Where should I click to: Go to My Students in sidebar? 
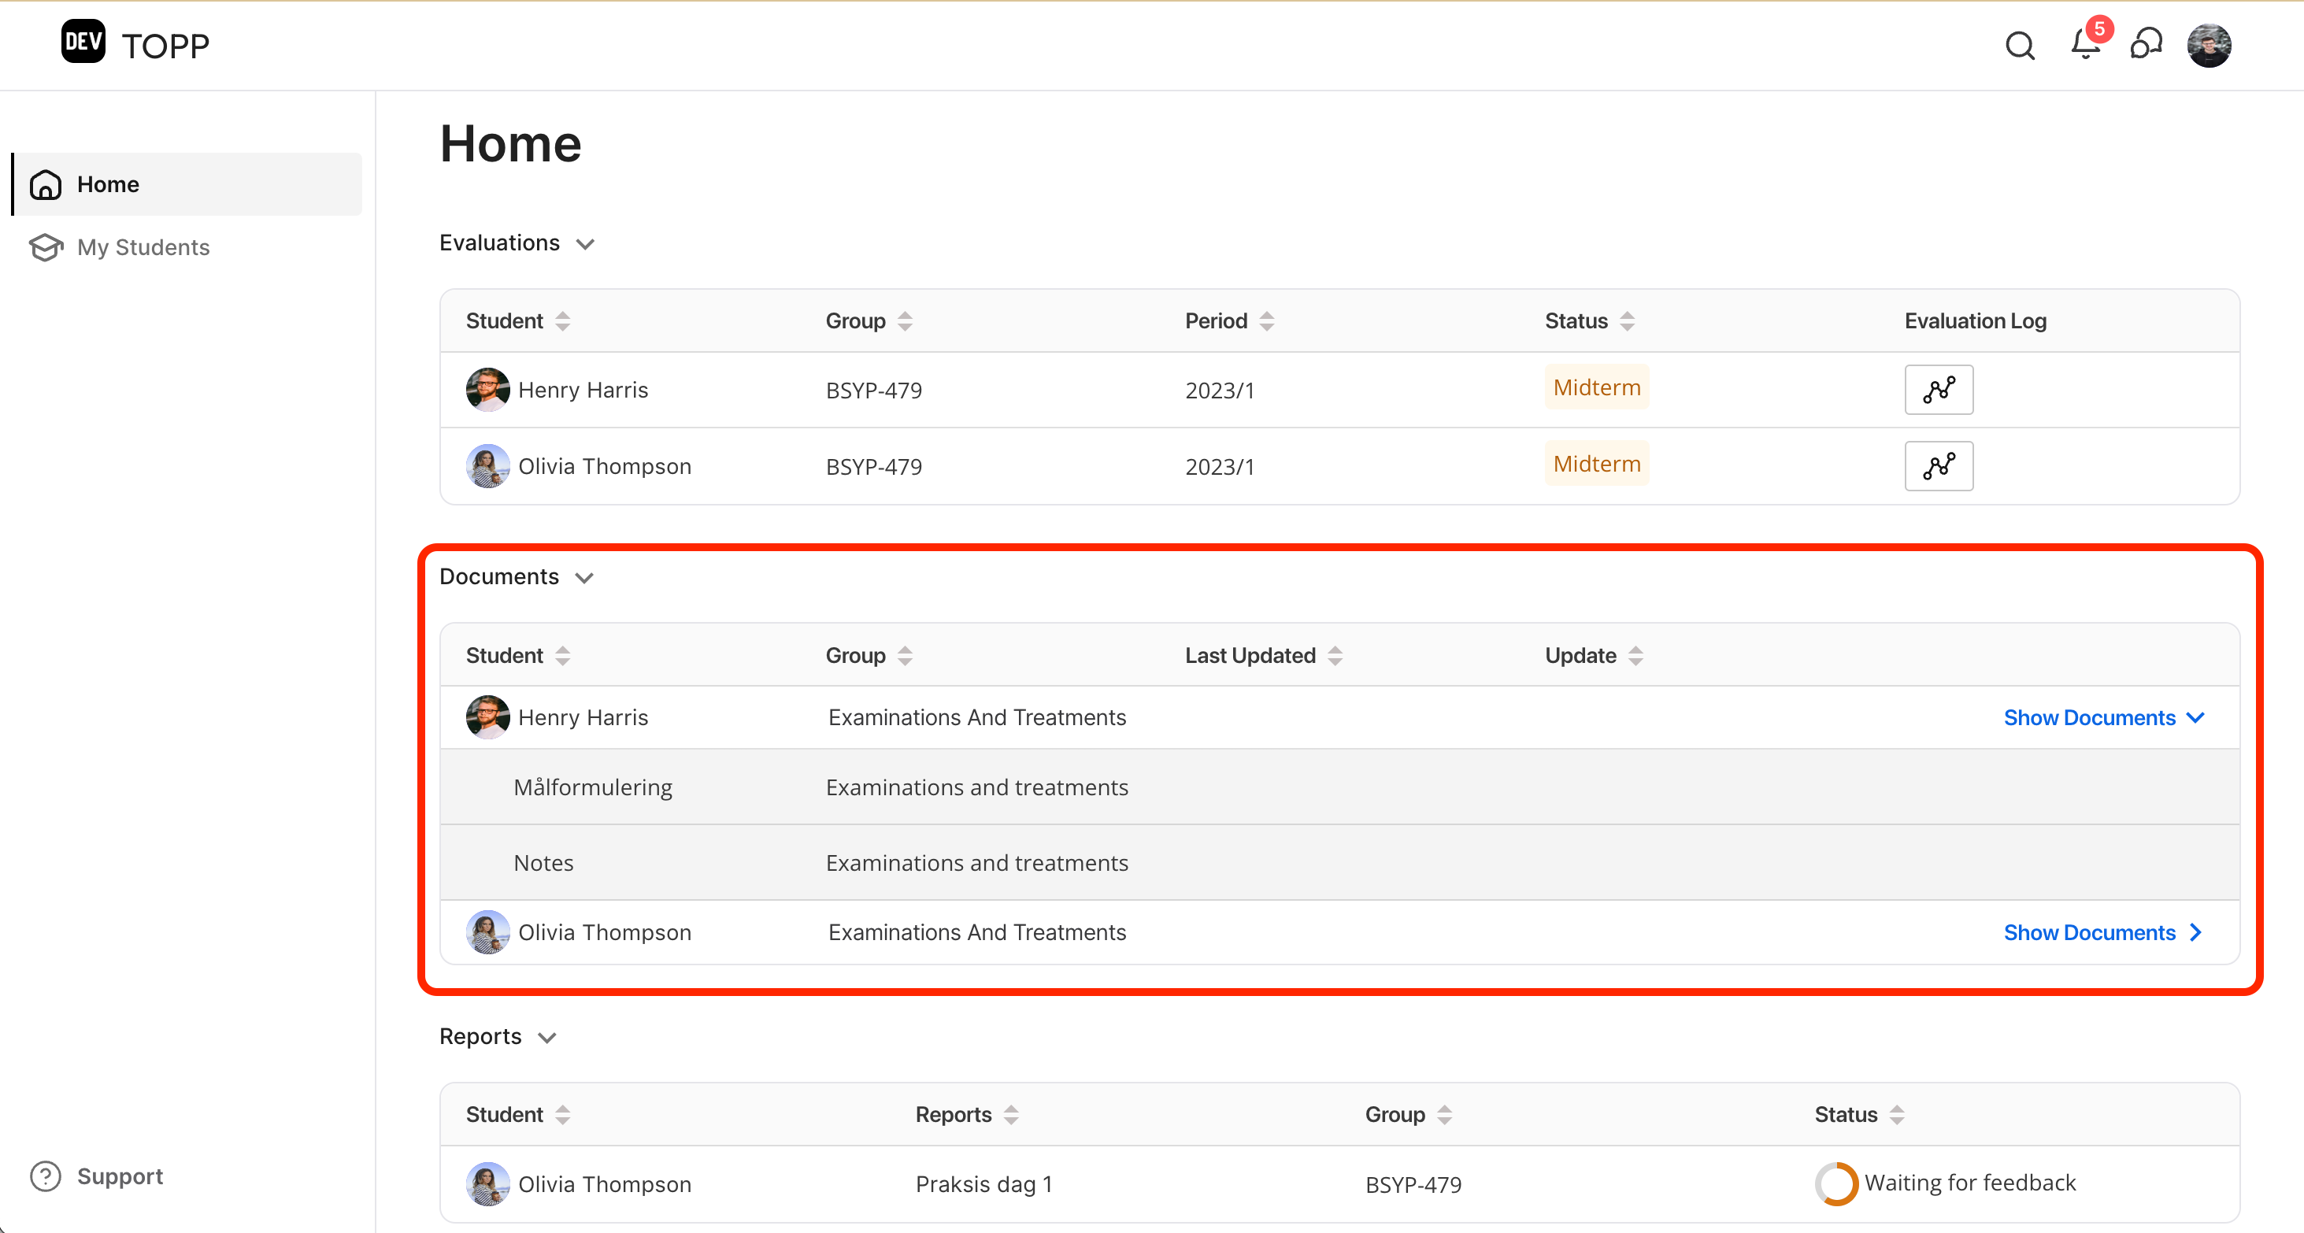143,247
